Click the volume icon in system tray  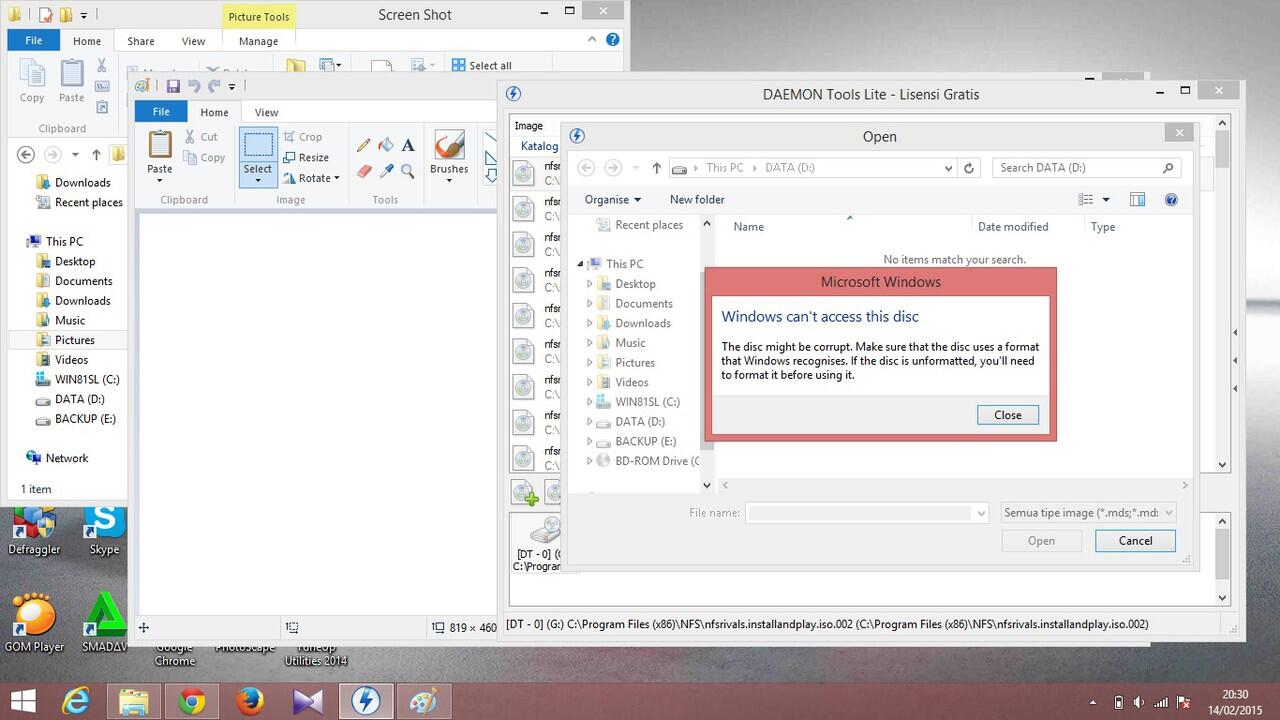pos(1138,702)
